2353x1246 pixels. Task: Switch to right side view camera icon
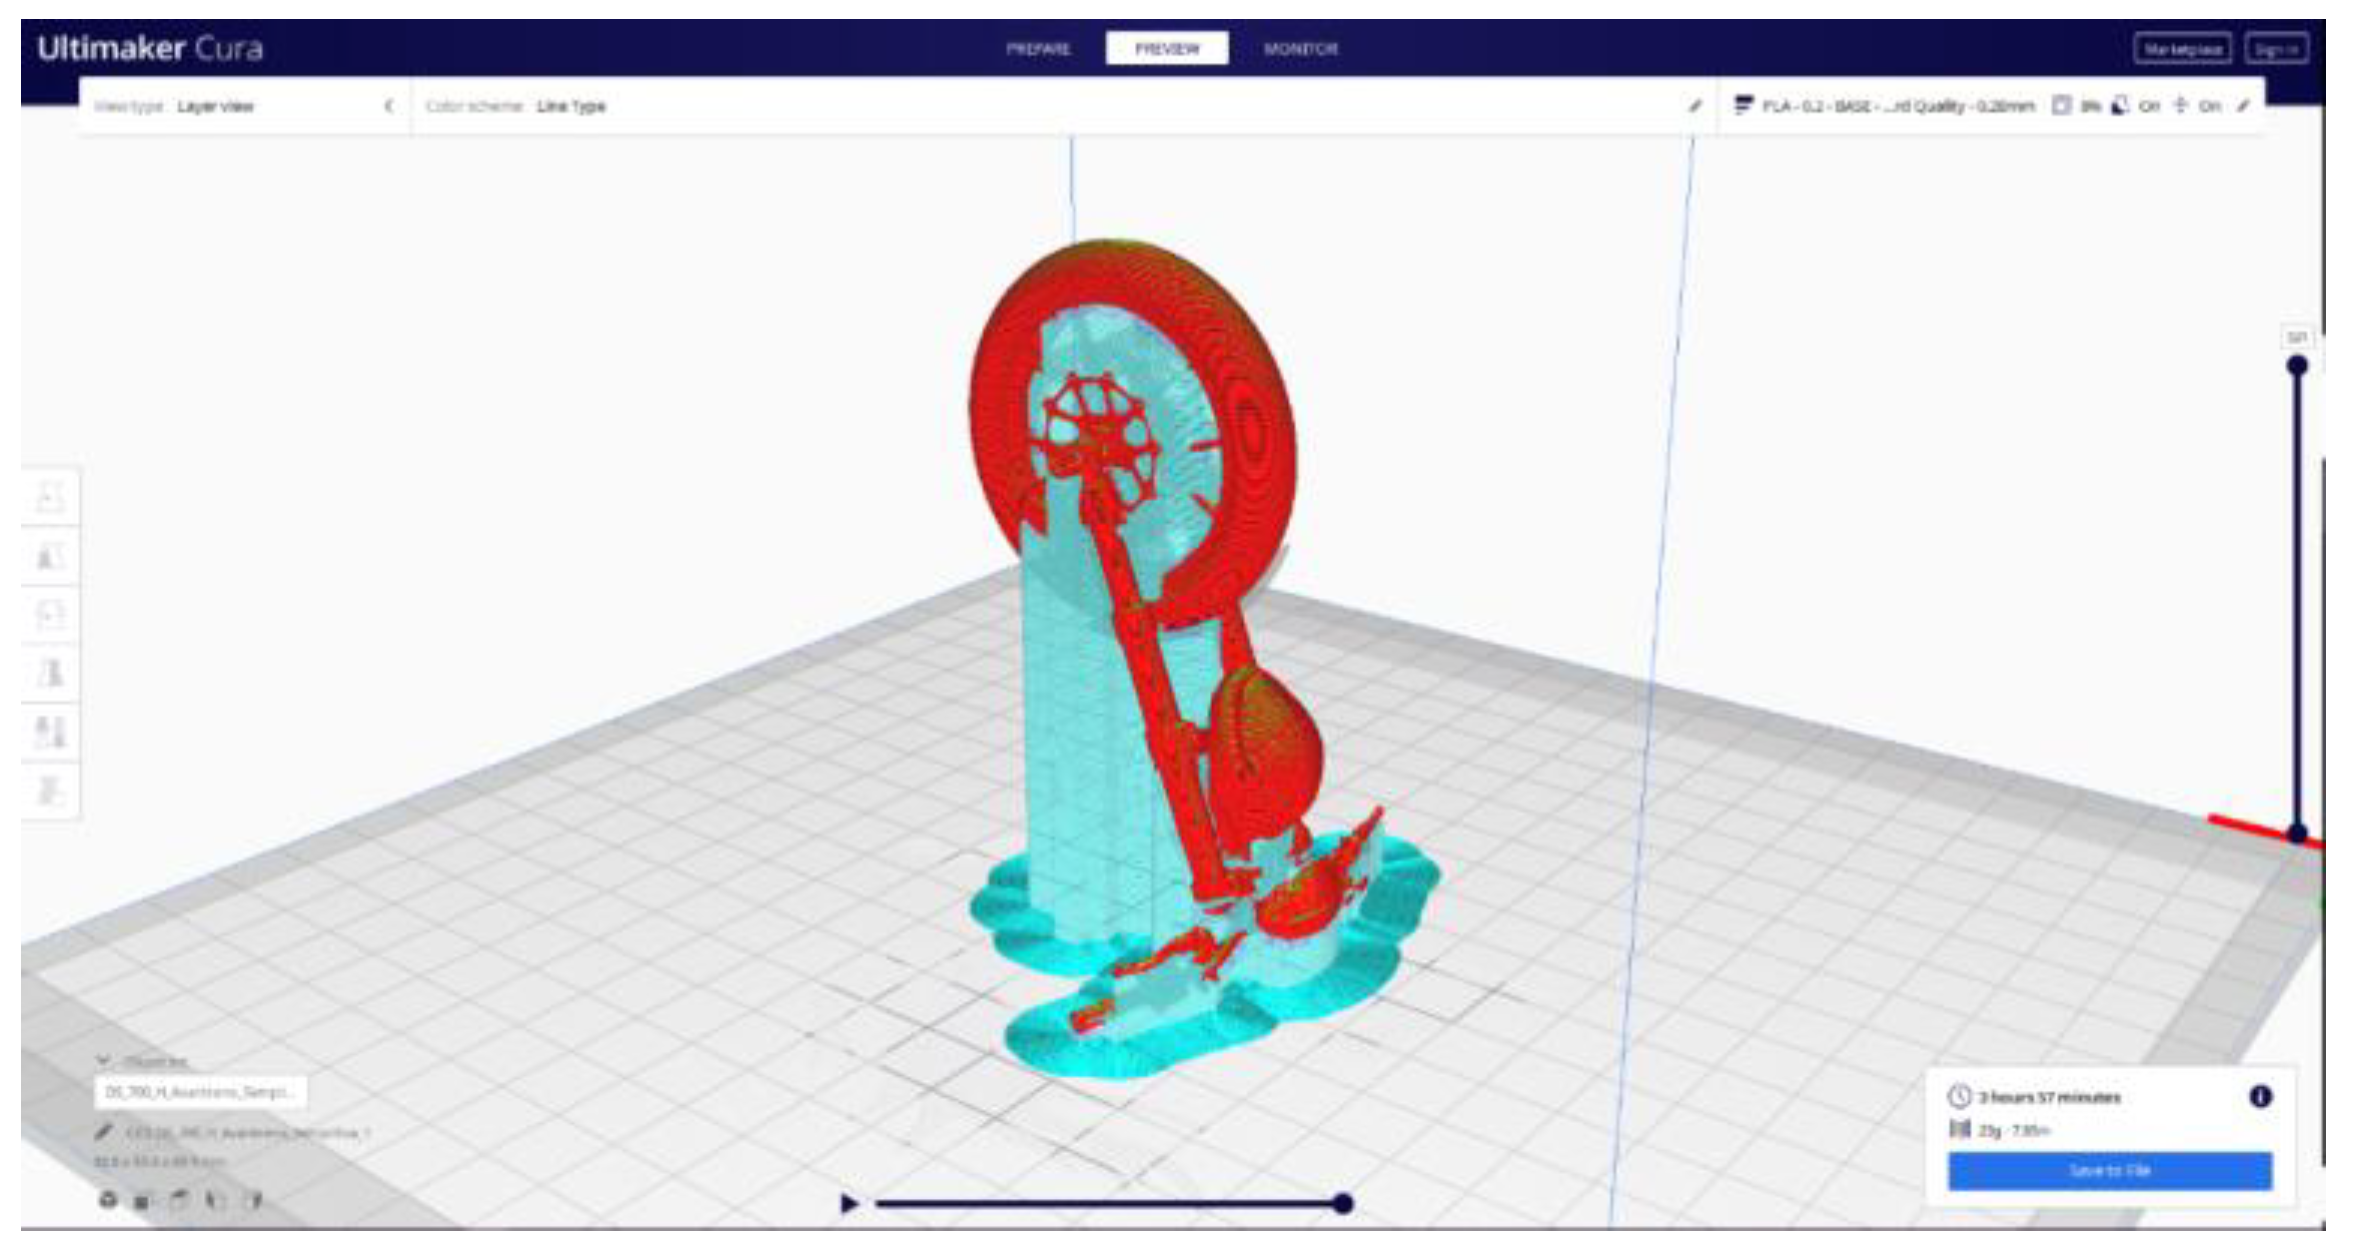(x=253, y=1199)
